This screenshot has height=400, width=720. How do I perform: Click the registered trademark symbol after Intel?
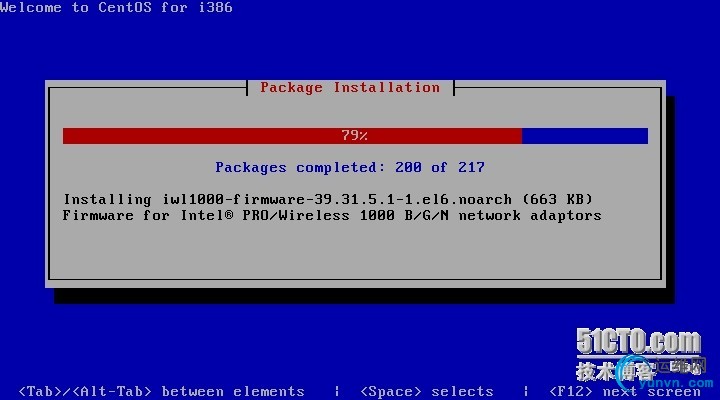[229, 215]
